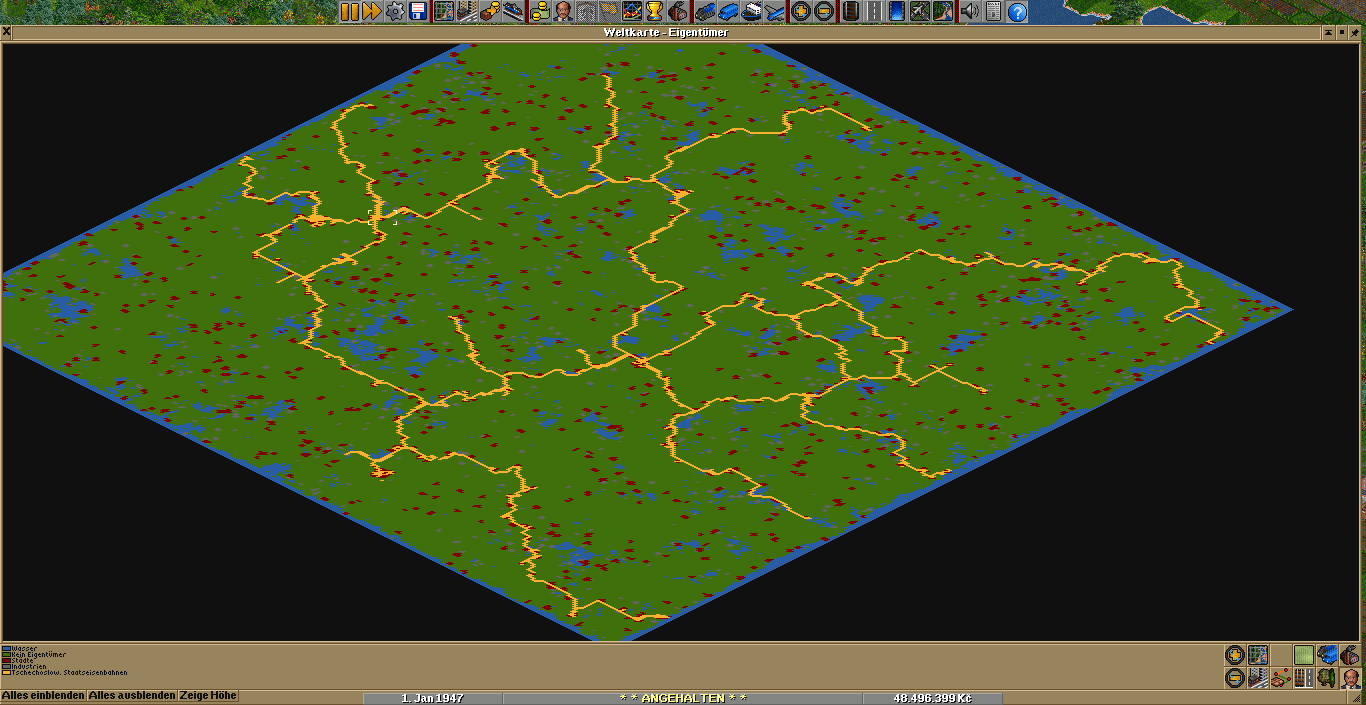
Task: Open game options gear menu
Action: pos(395,12)
